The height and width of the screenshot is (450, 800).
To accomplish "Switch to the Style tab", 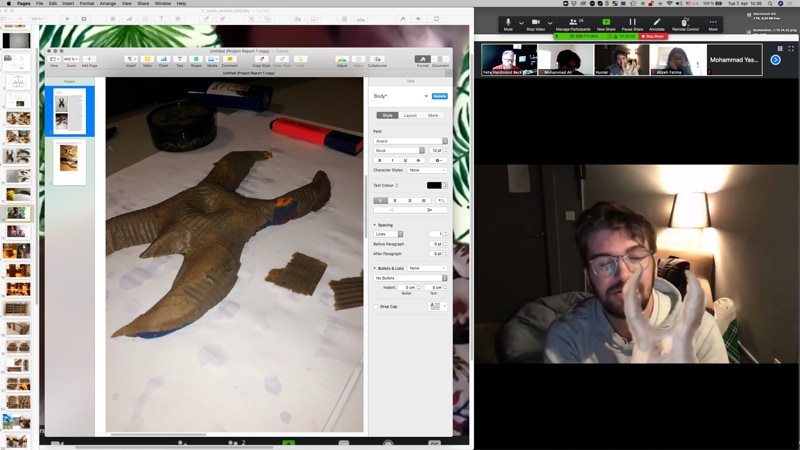I will coord(387,115).
